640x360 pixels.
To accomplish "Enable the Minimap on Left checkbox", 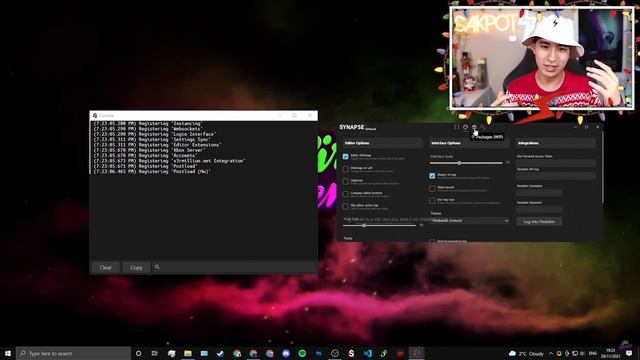I will pos(345,169).
